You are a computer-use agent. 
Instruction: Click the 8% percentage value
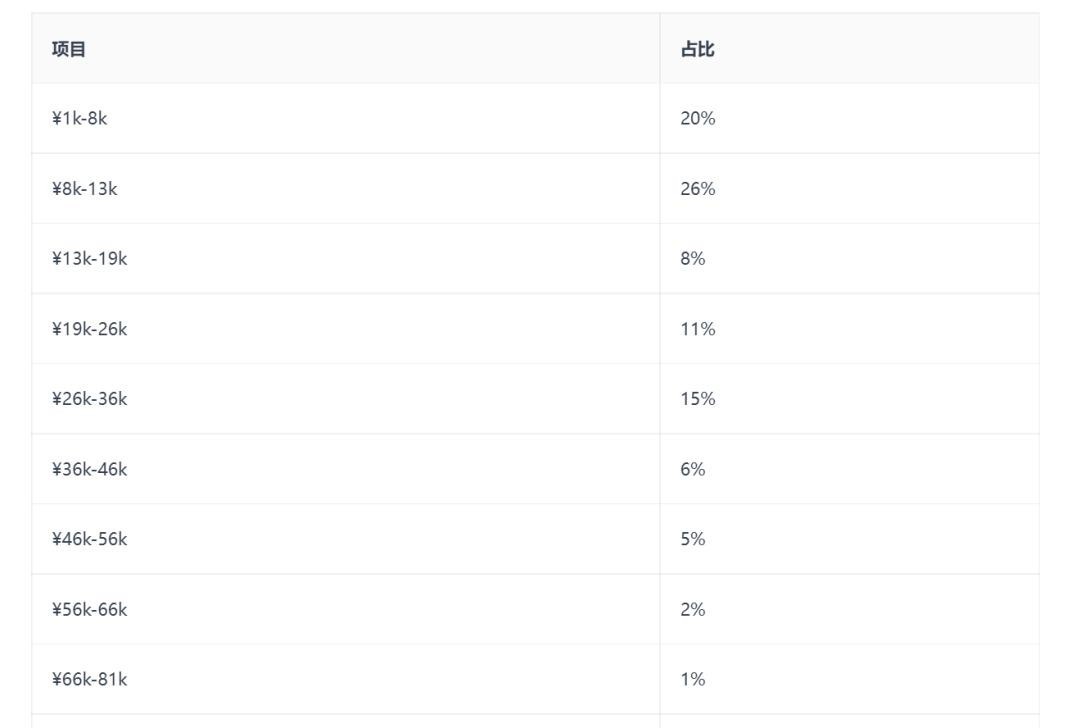tap(693, 258)
